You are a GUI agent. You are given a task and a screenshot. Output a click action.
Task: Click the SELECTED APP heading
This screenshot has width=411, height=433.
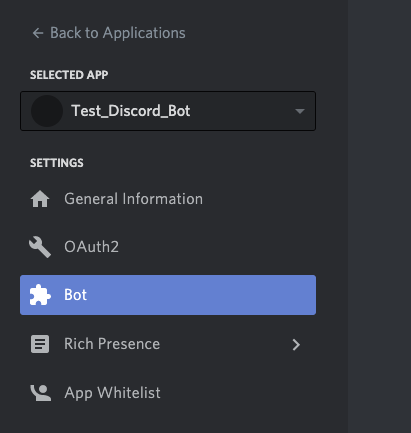tap(69, 75)
